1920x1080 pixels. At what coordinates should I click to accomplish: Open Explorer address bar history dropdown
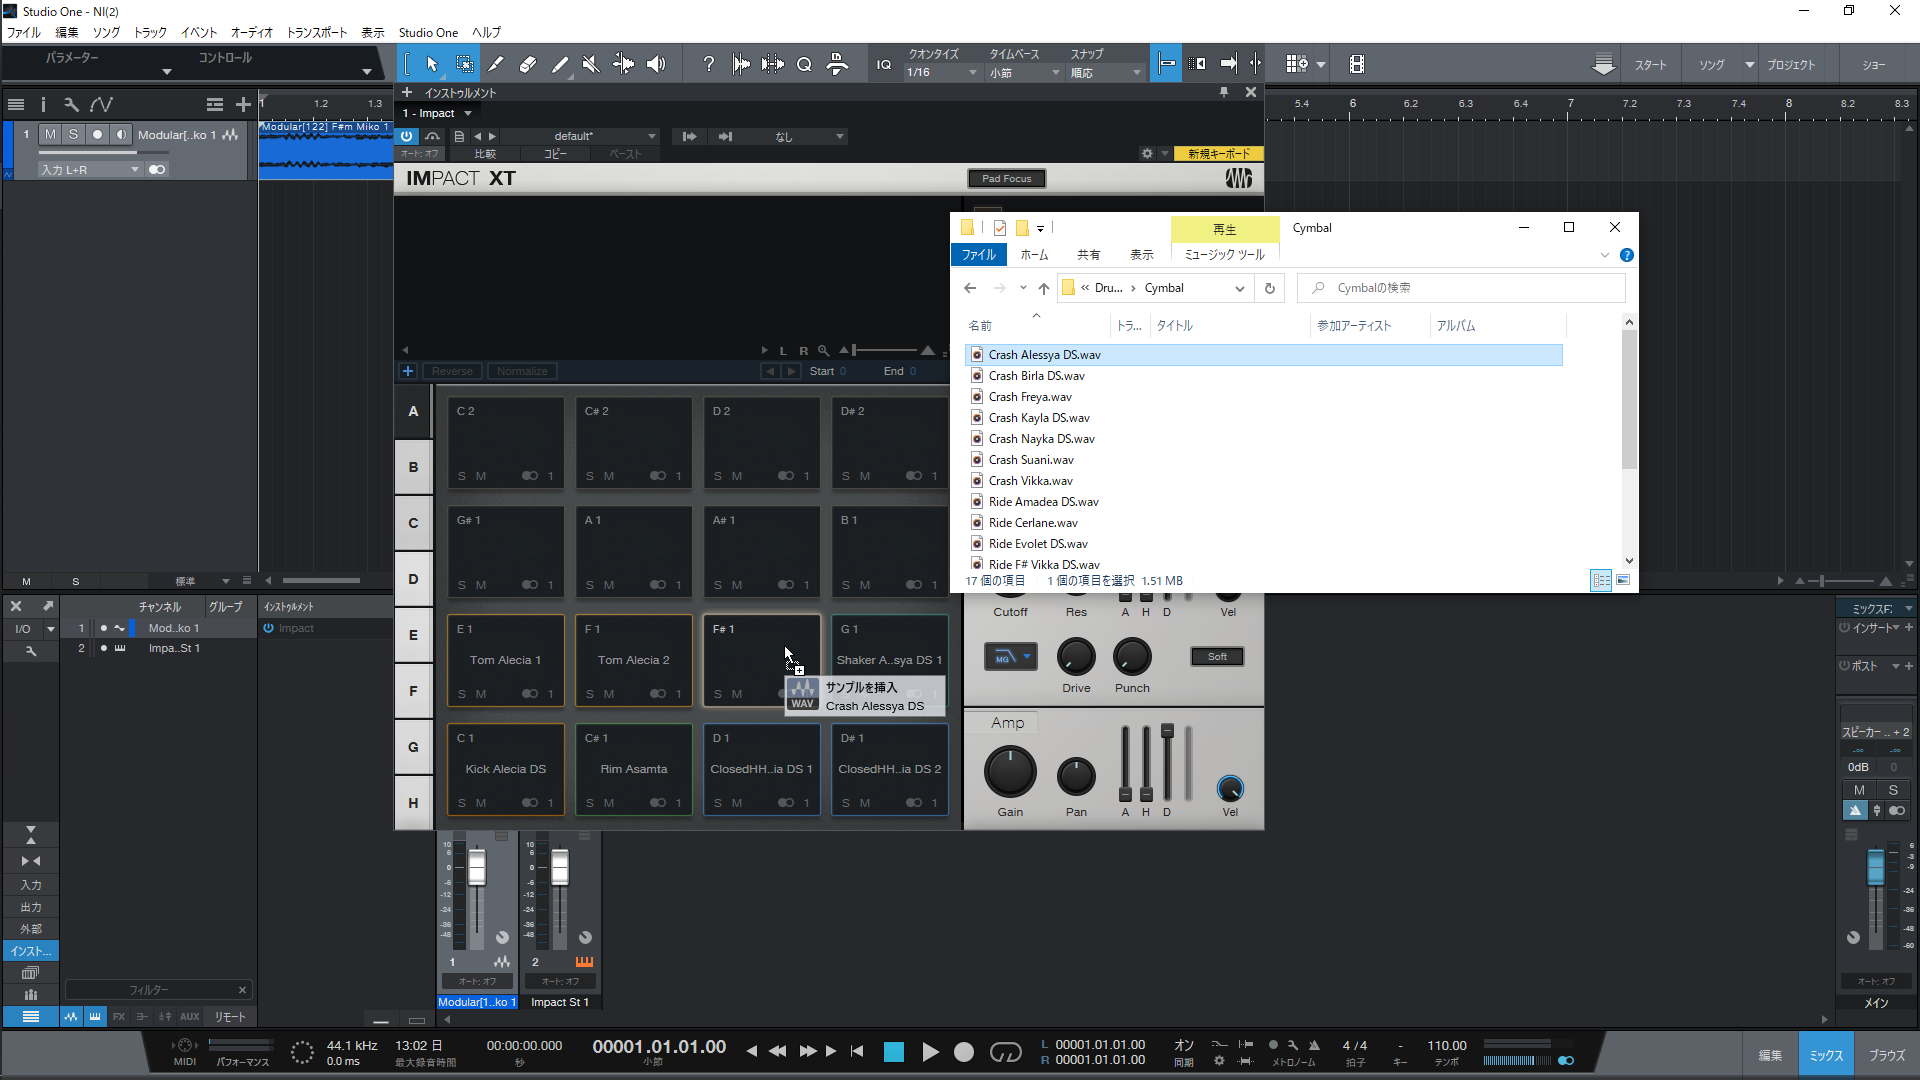pos(1240,288)
